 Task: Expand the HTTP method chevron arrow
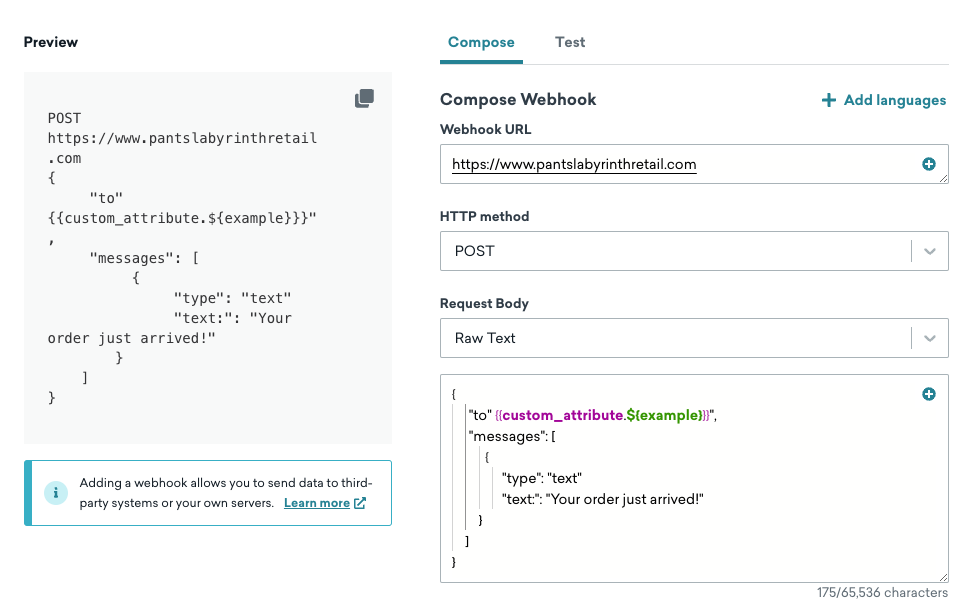(x=930, y=252)
